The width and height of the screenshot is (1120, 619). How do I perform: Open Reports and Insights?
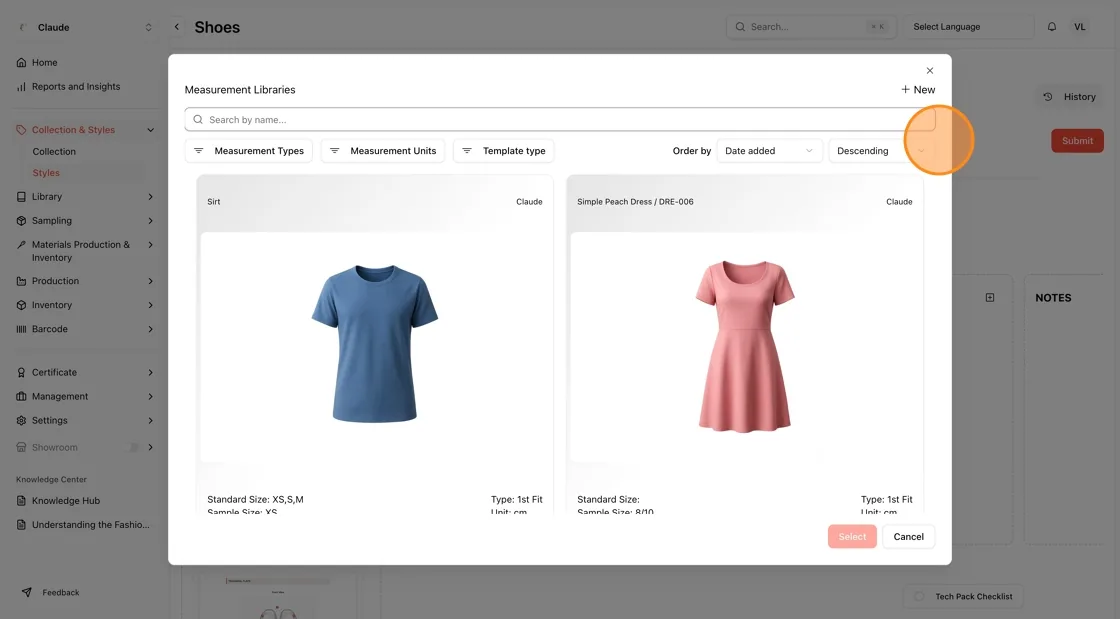click(69, 87)
